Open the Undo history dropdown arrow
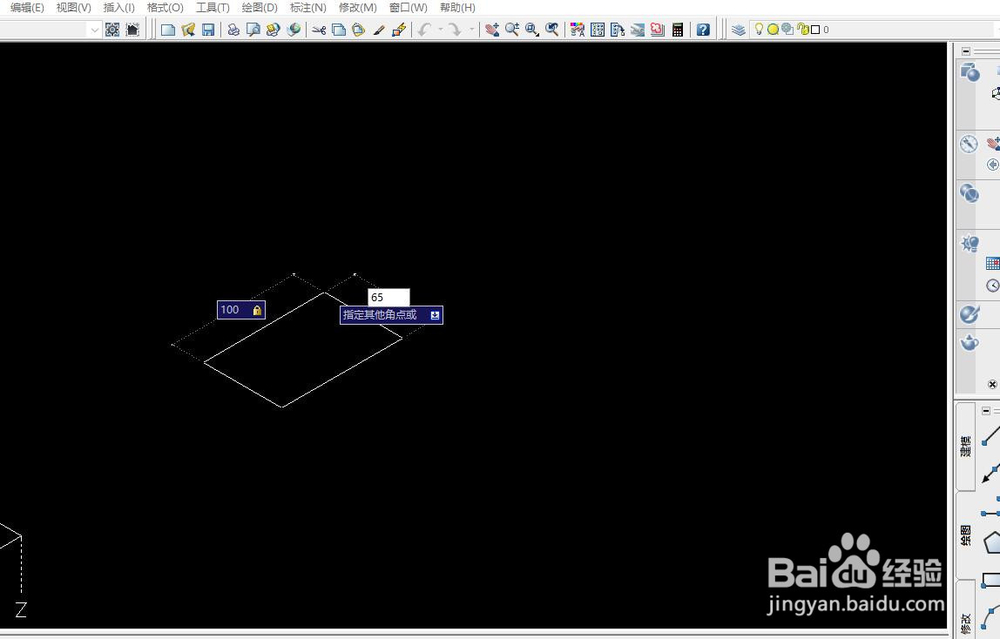The image size is (1000, 639). pos(441,29)
